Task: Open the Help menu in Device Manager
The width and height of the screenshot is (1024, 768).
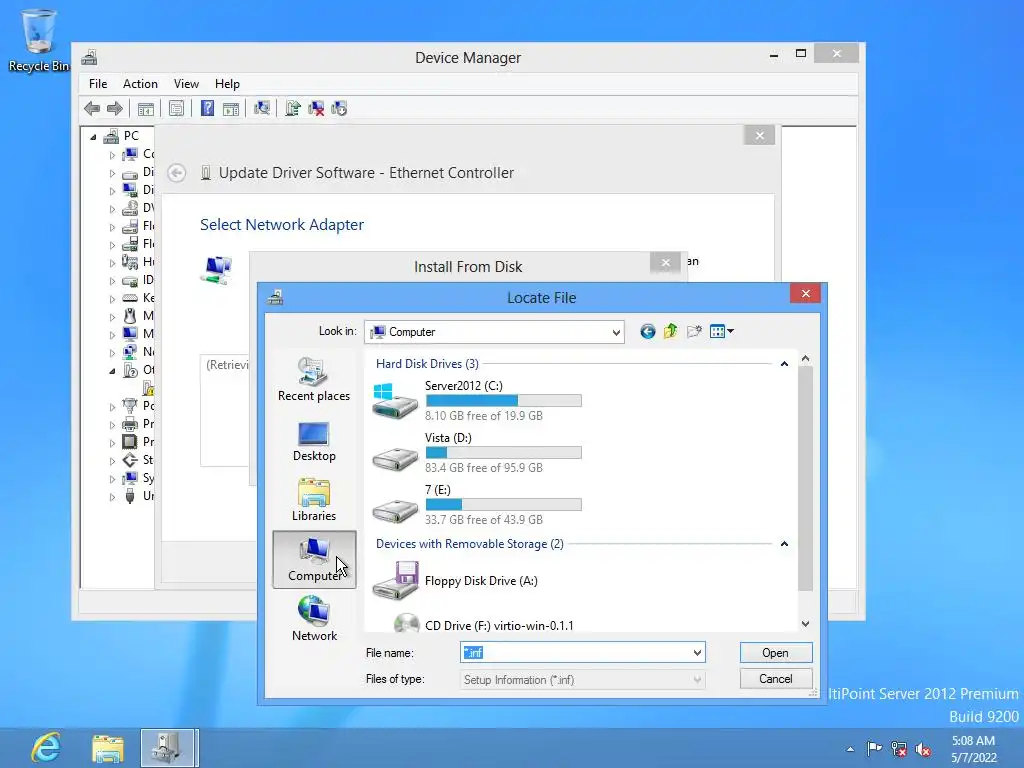Action: pos(227,84)
